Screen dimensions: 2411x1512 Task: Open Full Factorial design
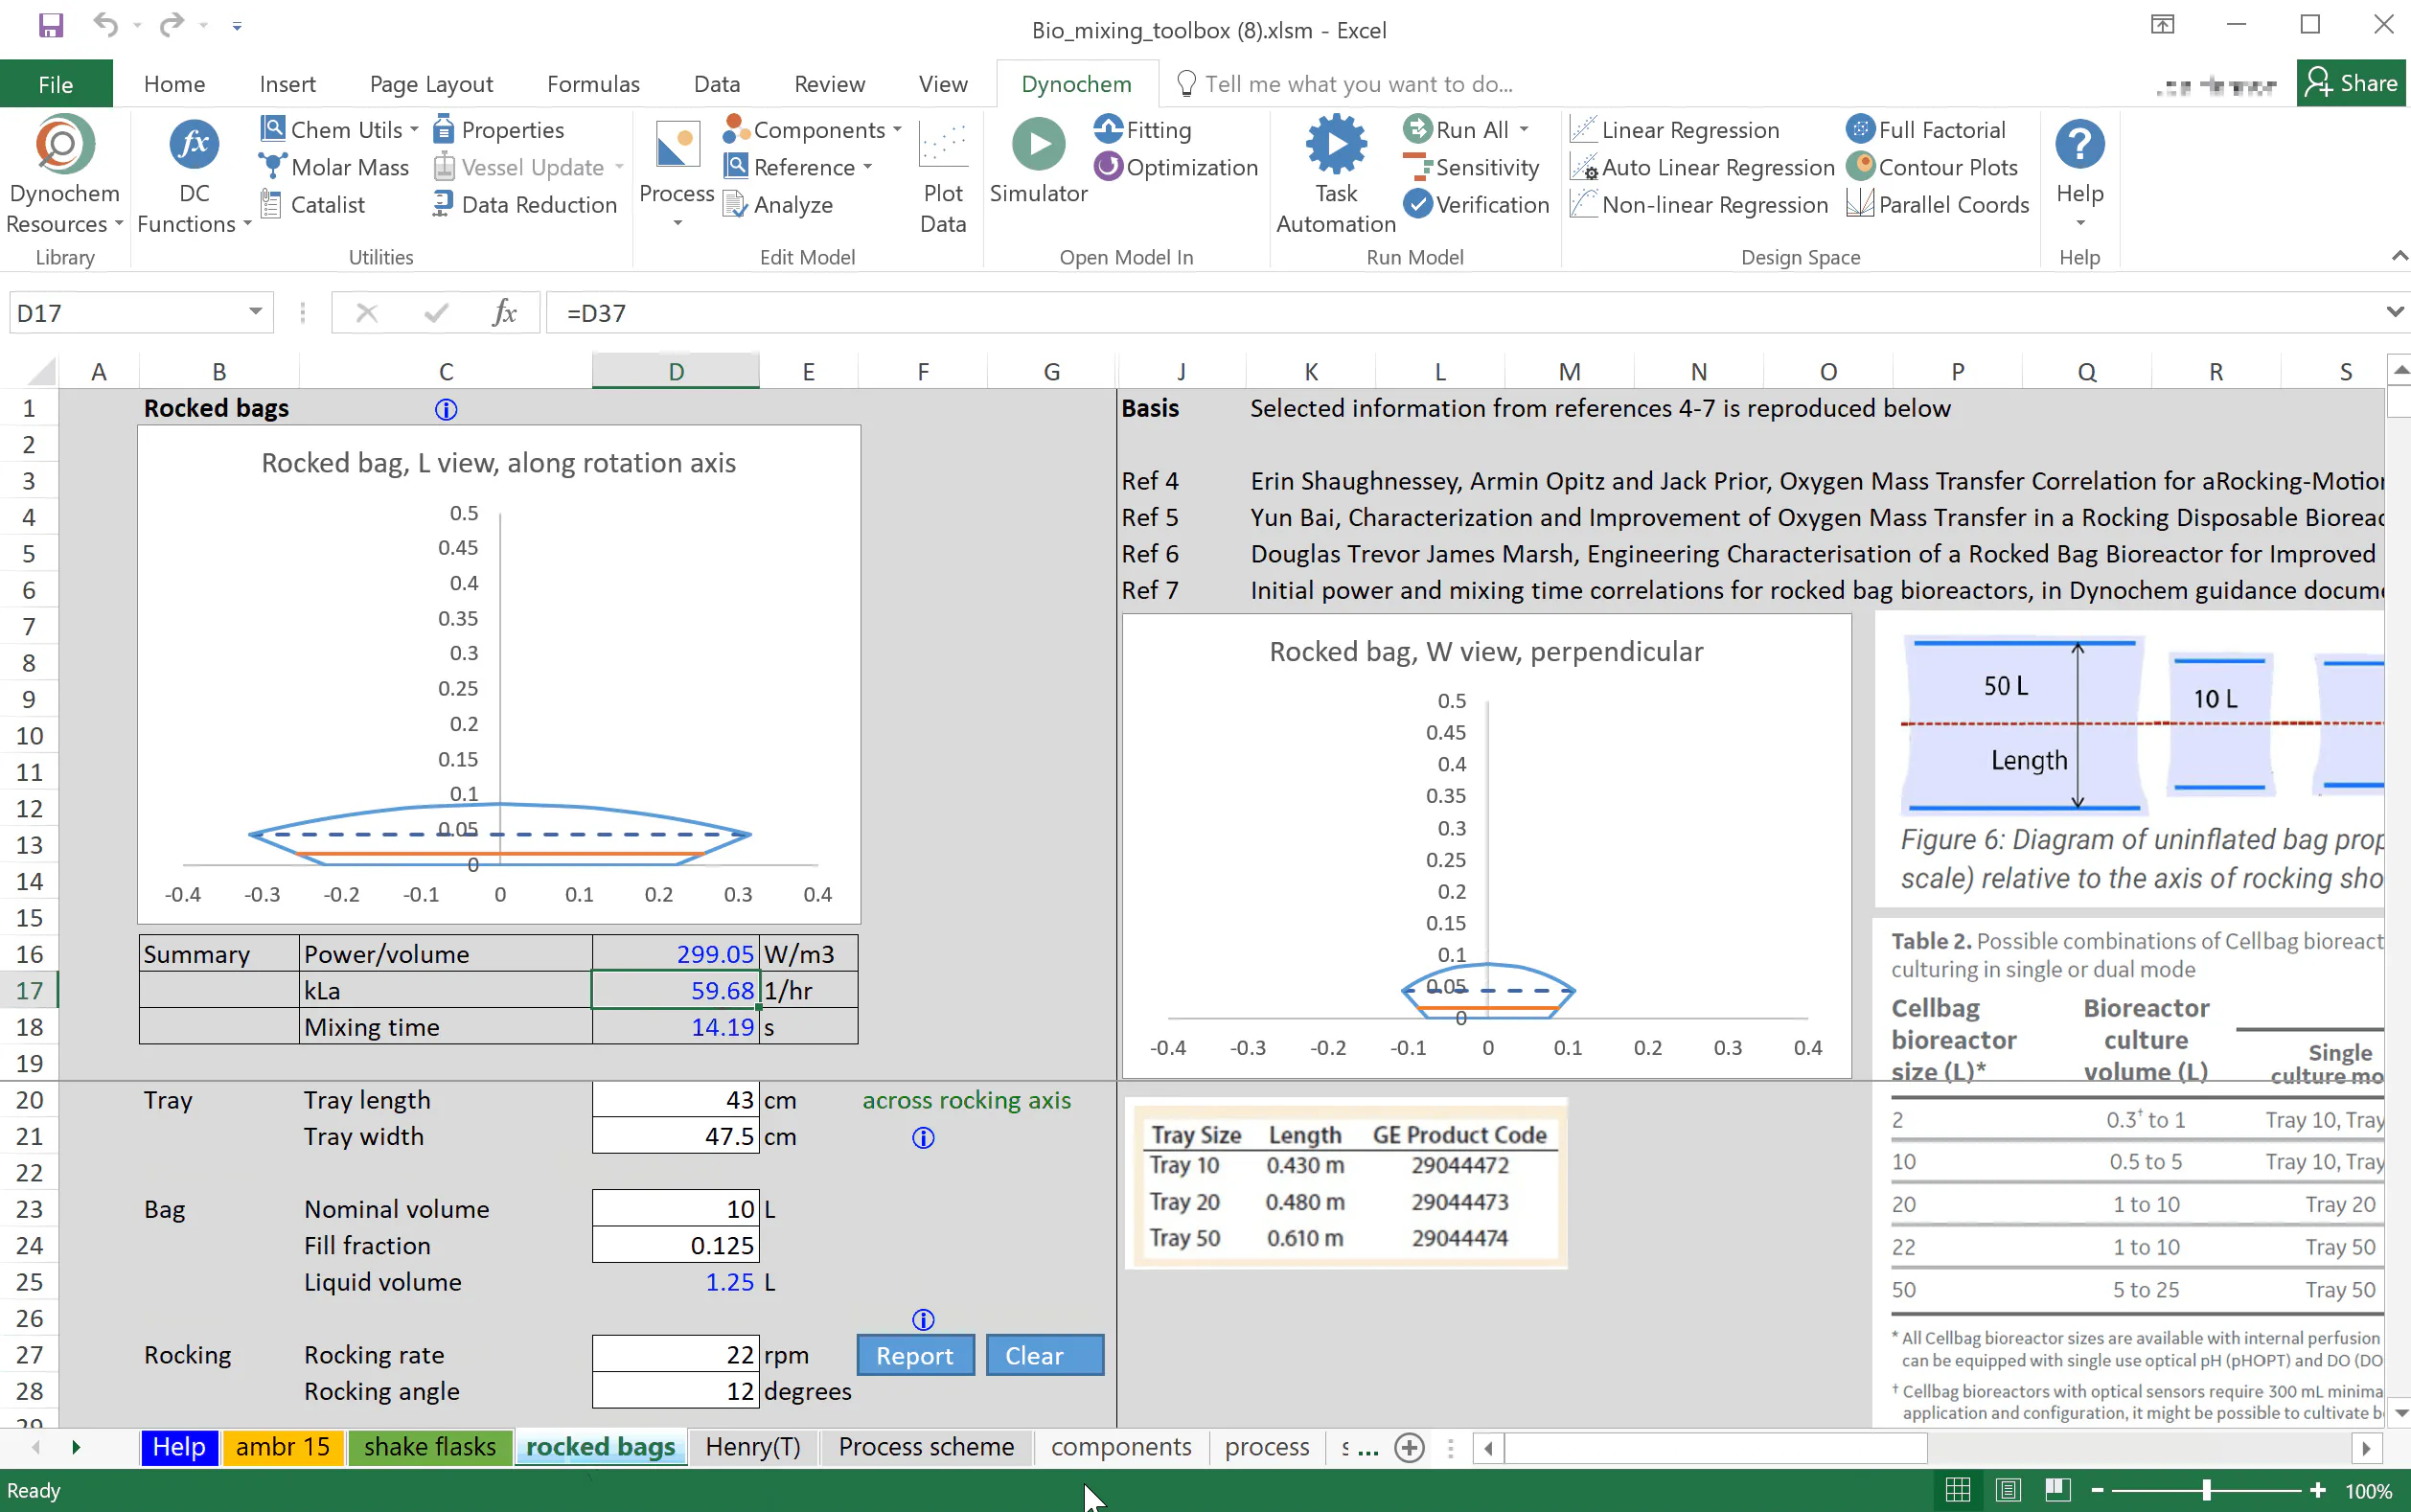click(1926, 130)
